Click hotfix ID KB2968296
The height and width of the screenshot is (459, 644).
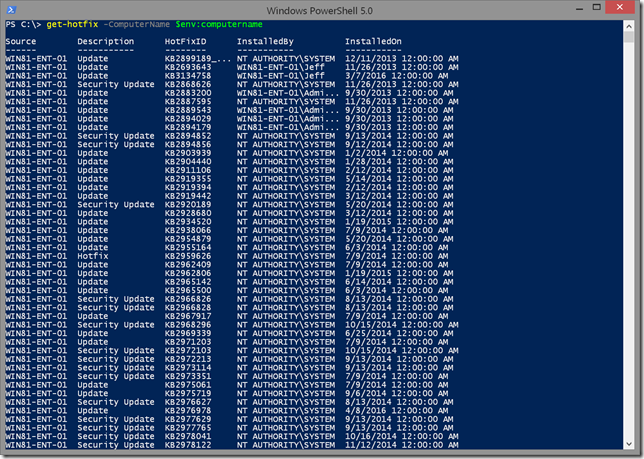click(x=188, y=325)
